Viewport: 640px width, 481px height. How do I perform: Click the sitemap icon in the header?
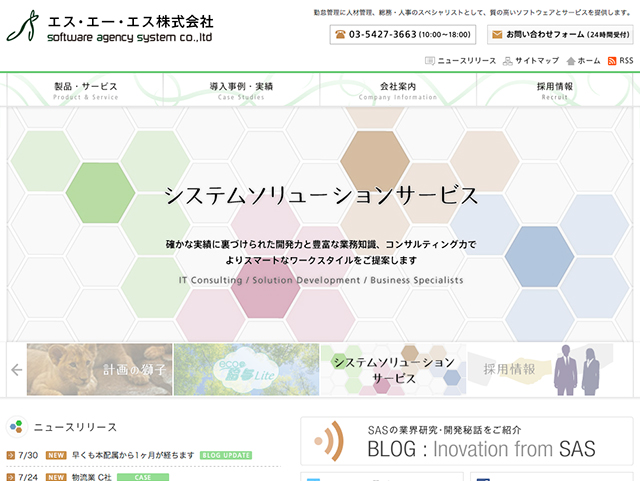(x=507, y=61)
